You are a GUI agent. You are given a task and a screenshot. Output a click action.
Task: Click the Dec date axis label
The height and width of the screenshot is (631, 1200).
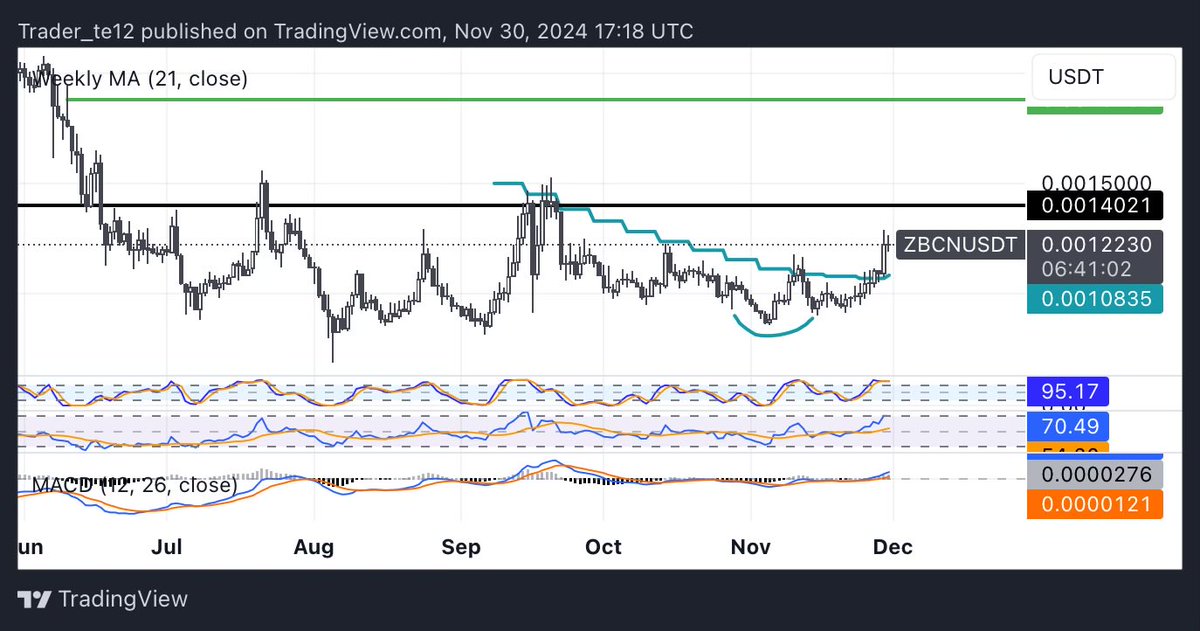(x=893, y=547)
